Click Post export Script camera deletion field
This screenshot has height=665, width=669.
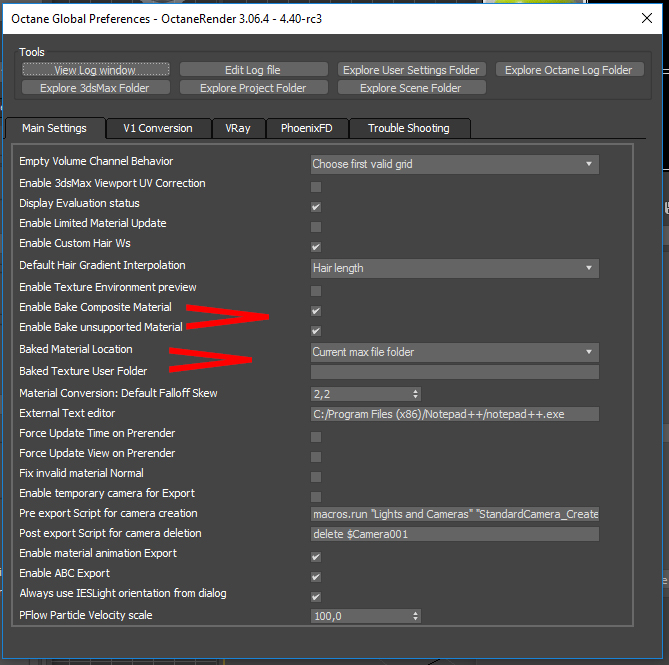454,534
